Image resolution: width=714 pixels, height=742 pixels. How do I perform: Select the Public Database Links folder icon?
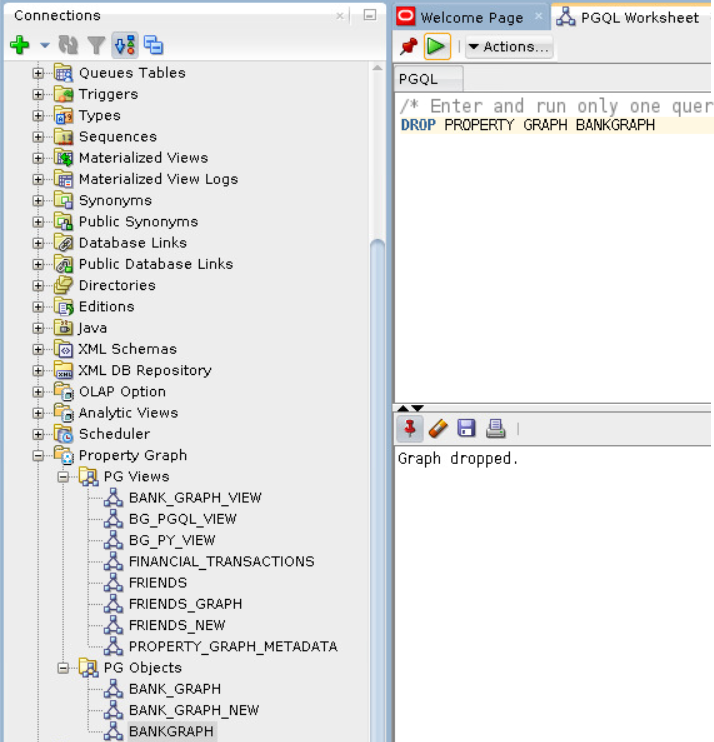click(63, 264)
